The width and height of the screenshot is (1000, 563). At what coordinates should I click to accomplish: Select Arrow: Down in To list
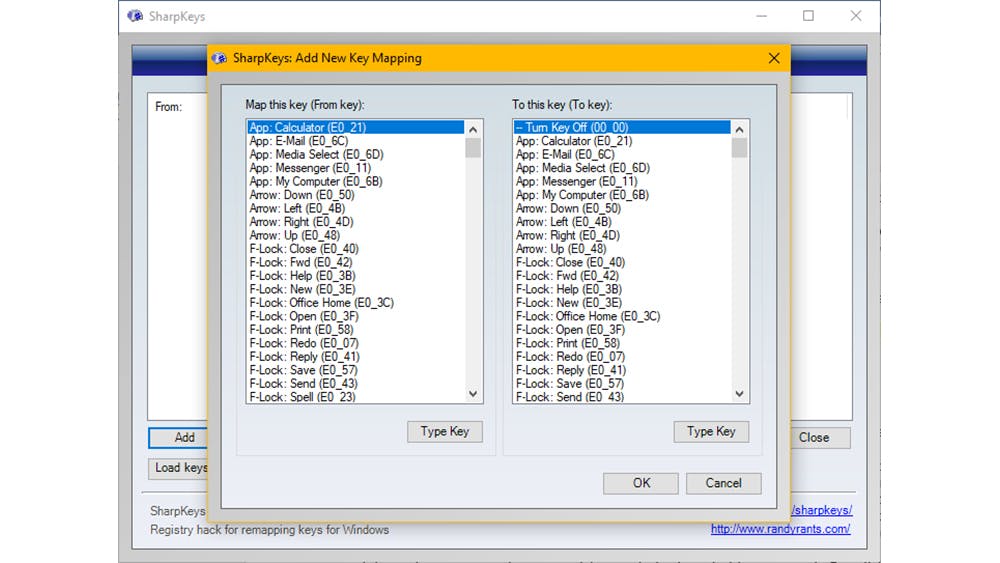tap(622, 208)
